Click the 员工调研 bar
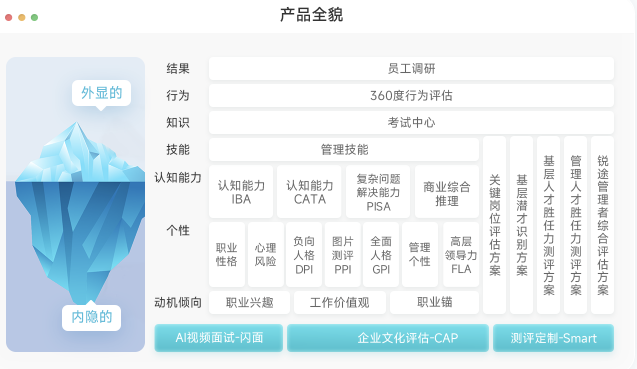 (x=411, y=69)
